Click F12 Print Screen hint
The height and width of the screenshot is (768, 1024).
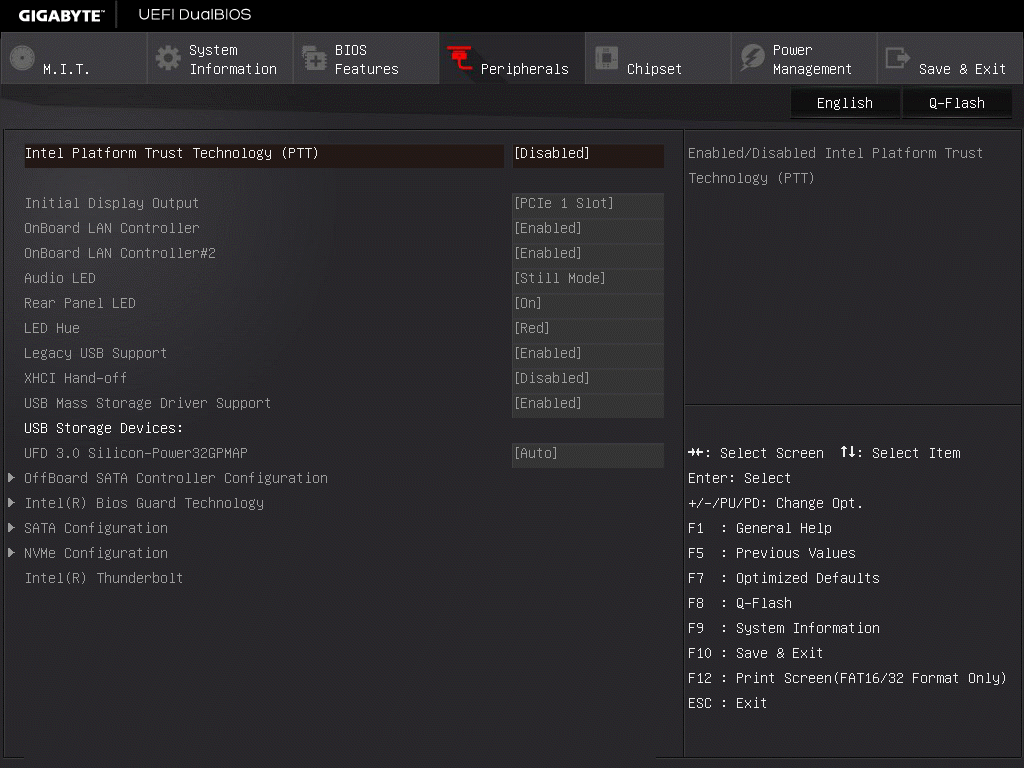(x=847, y=678)
